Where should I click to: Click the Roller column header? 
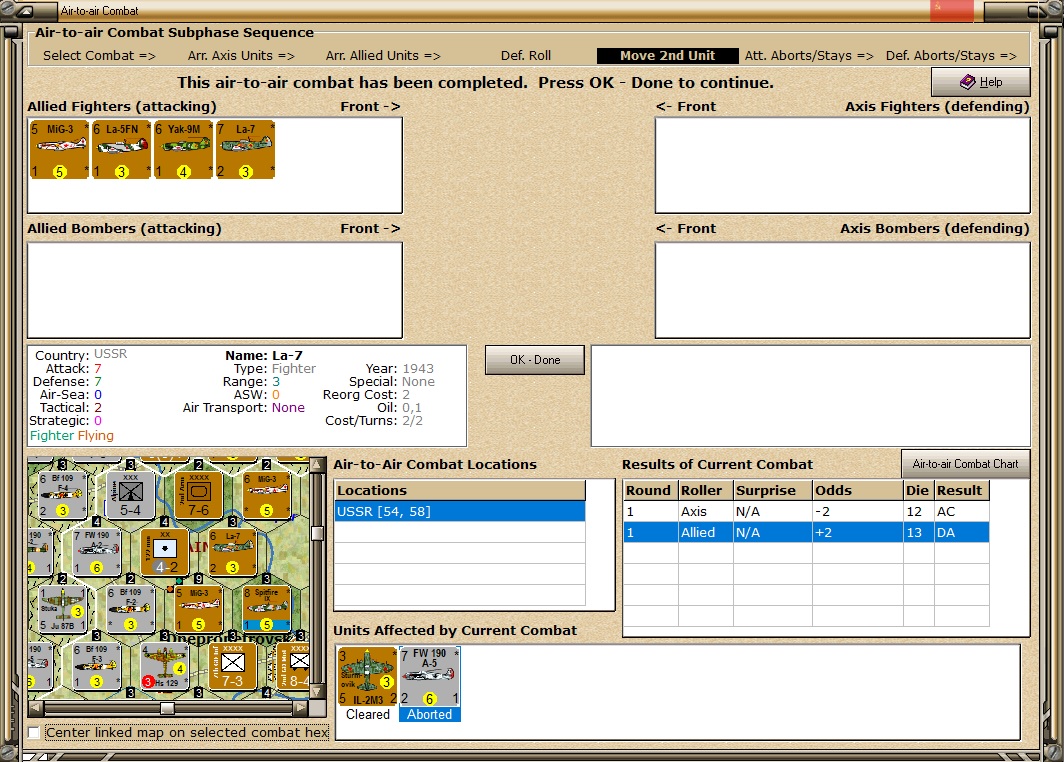706,491
